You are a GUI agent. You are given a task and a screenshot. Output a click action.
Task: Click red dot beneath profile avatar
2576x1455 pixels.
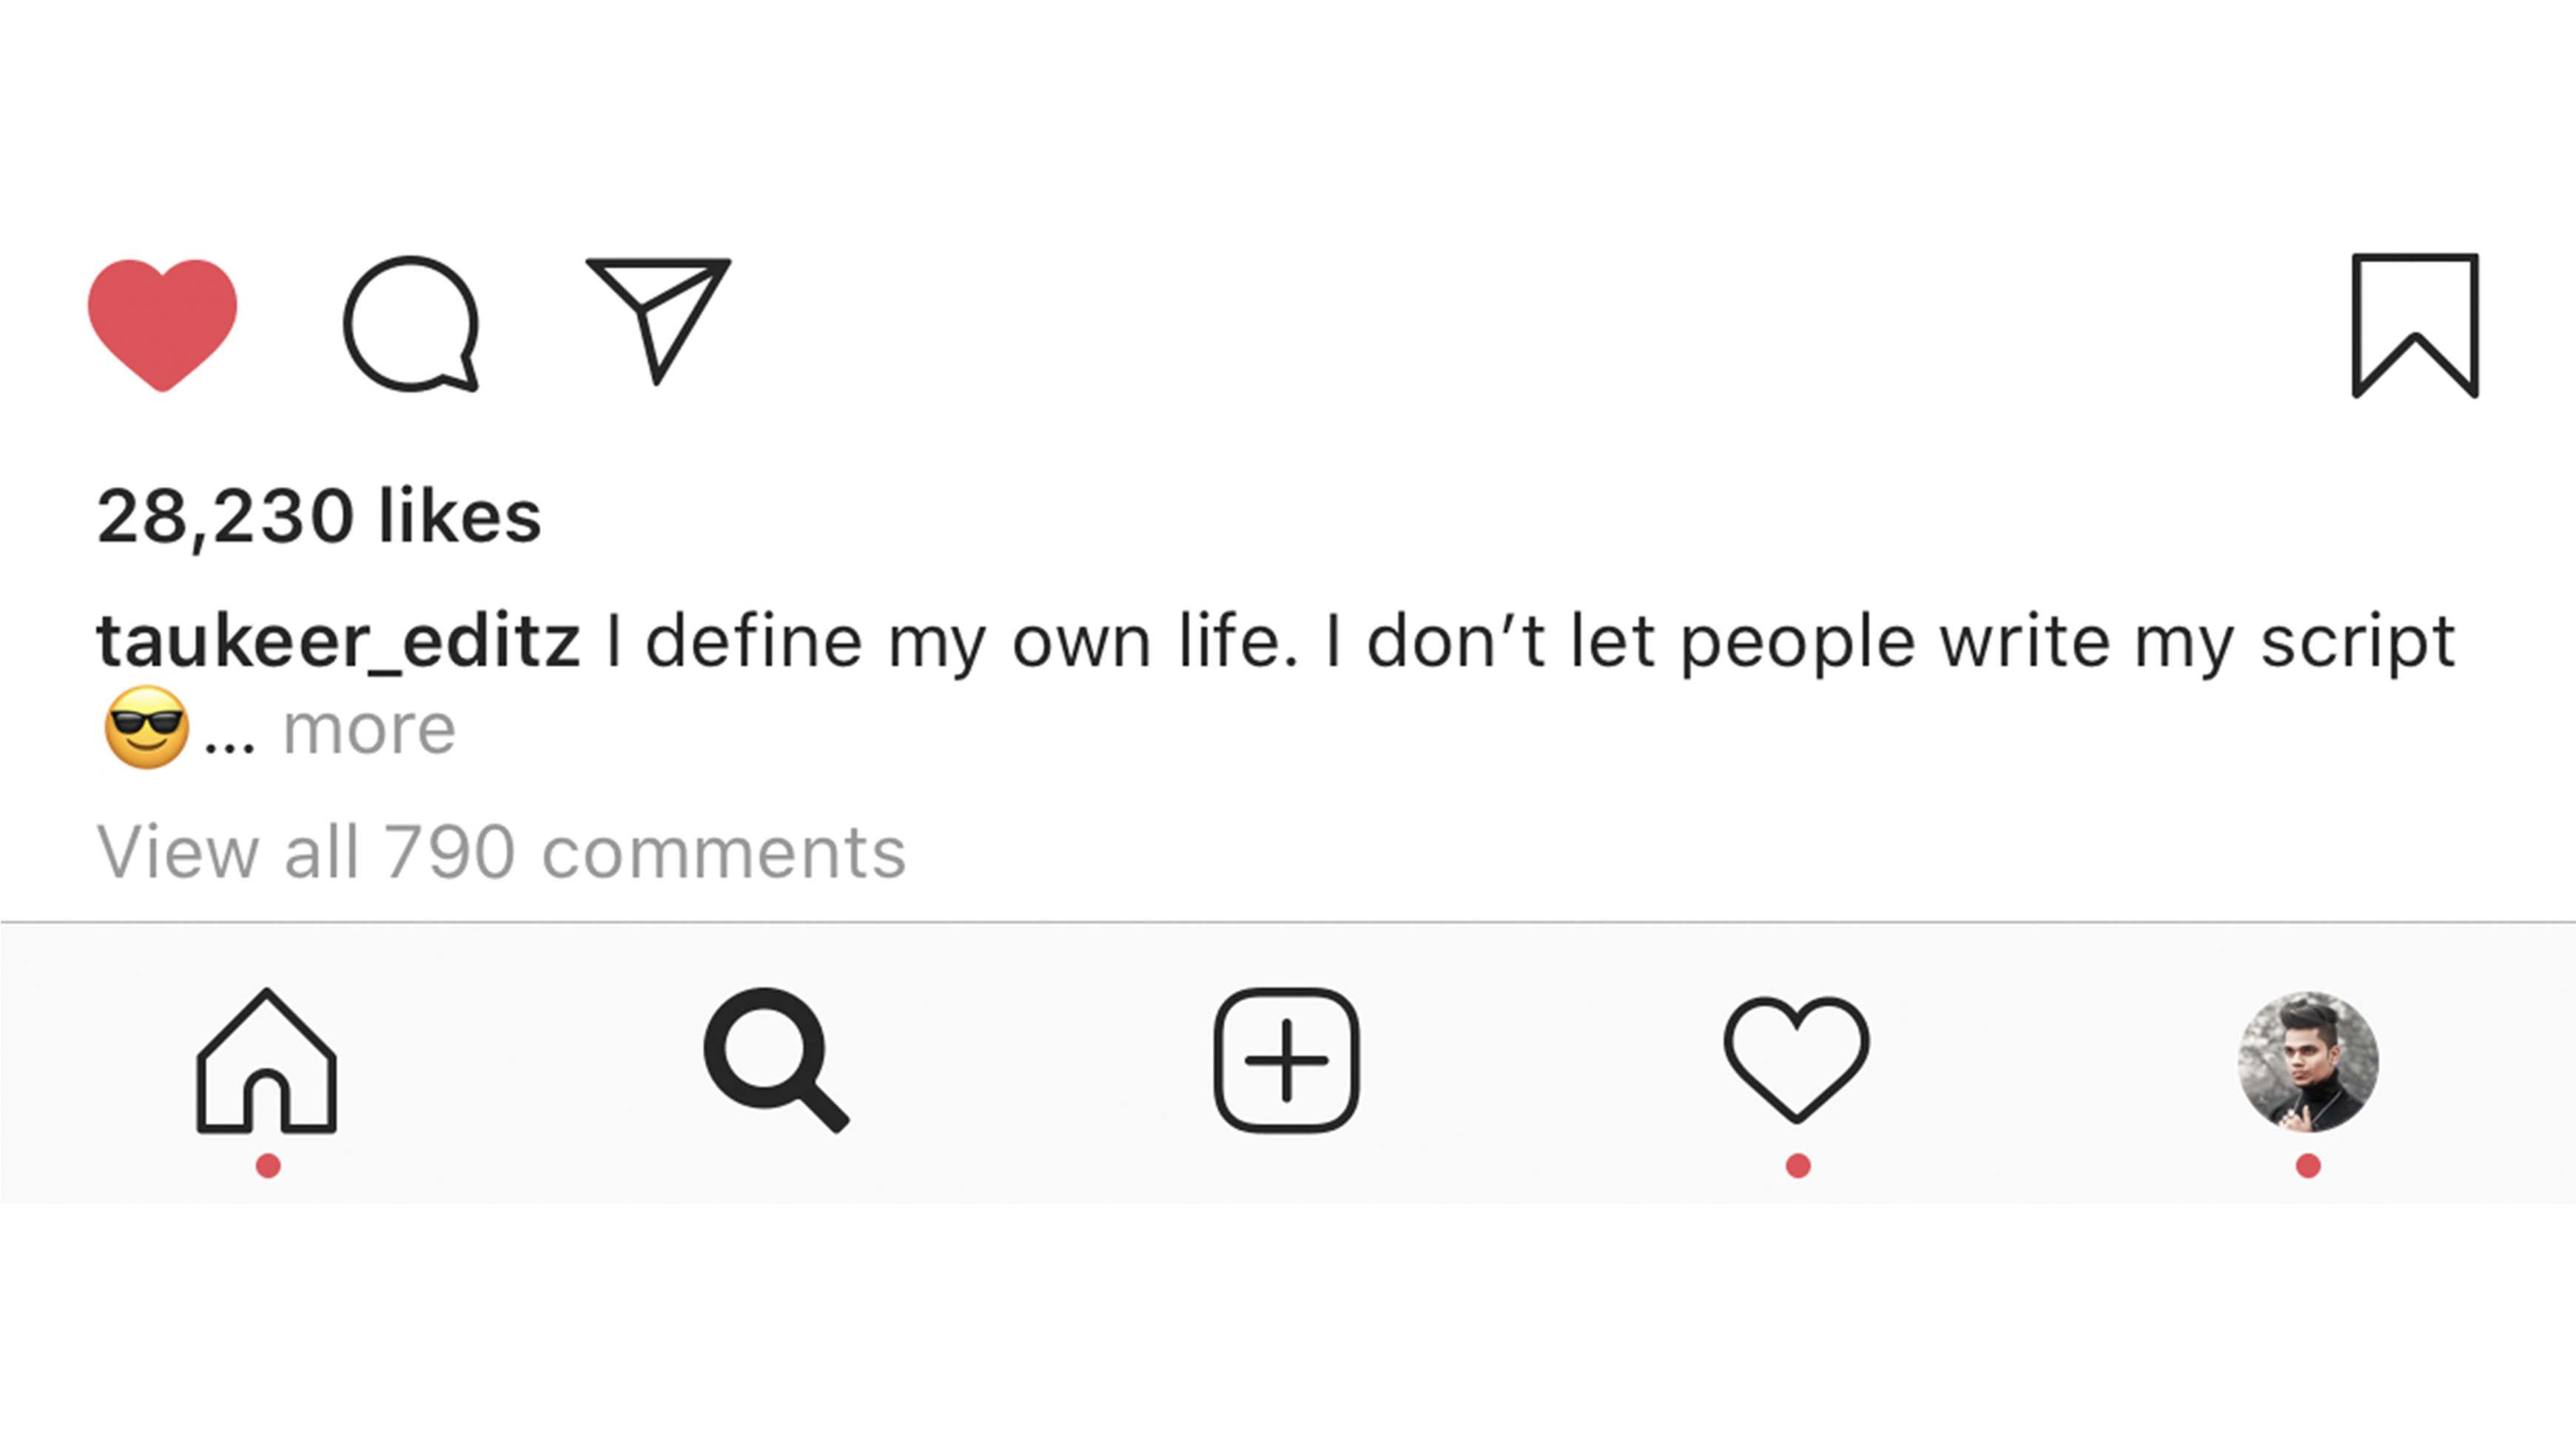click(2308, 1166)
